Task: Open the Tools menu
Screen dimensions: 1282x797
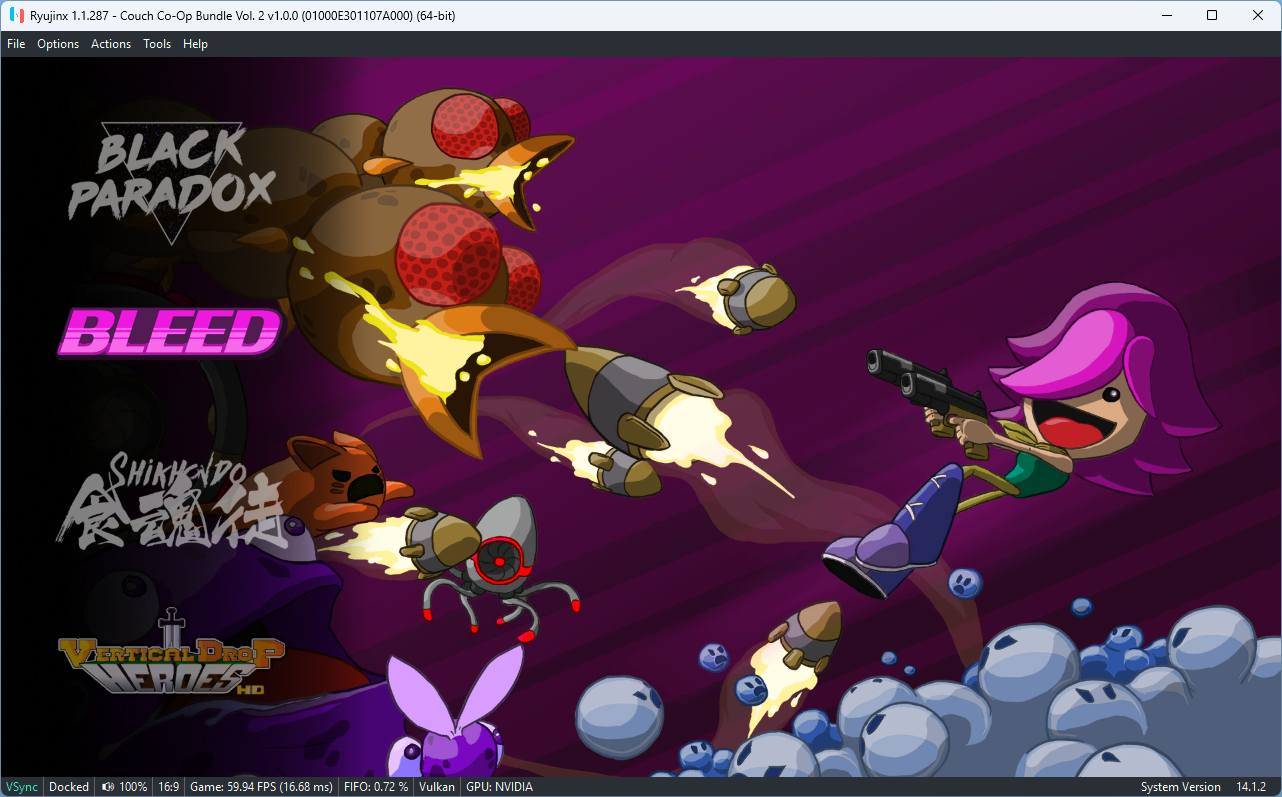Action: 157,44
